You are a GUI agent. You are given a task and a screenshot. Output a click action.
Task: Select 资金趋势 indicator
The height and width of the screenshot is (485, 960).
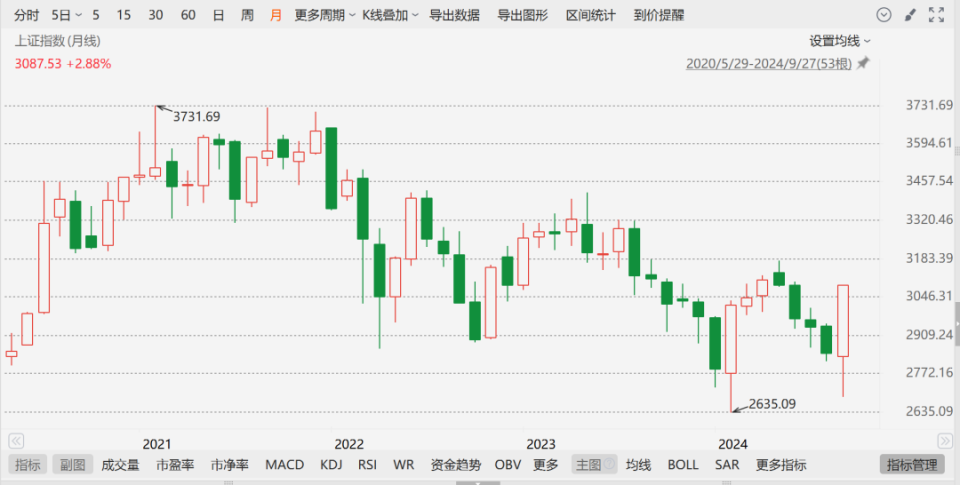click(456, 465)
